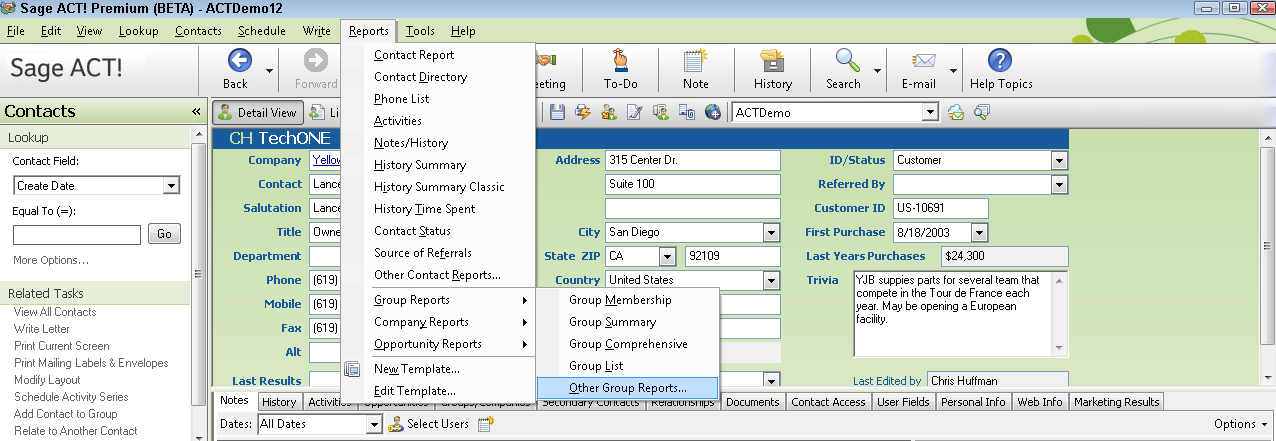This screenshot has height=441, width=1276.
Task: Click the To-Do toolbar icon
Action: (620, 69)
